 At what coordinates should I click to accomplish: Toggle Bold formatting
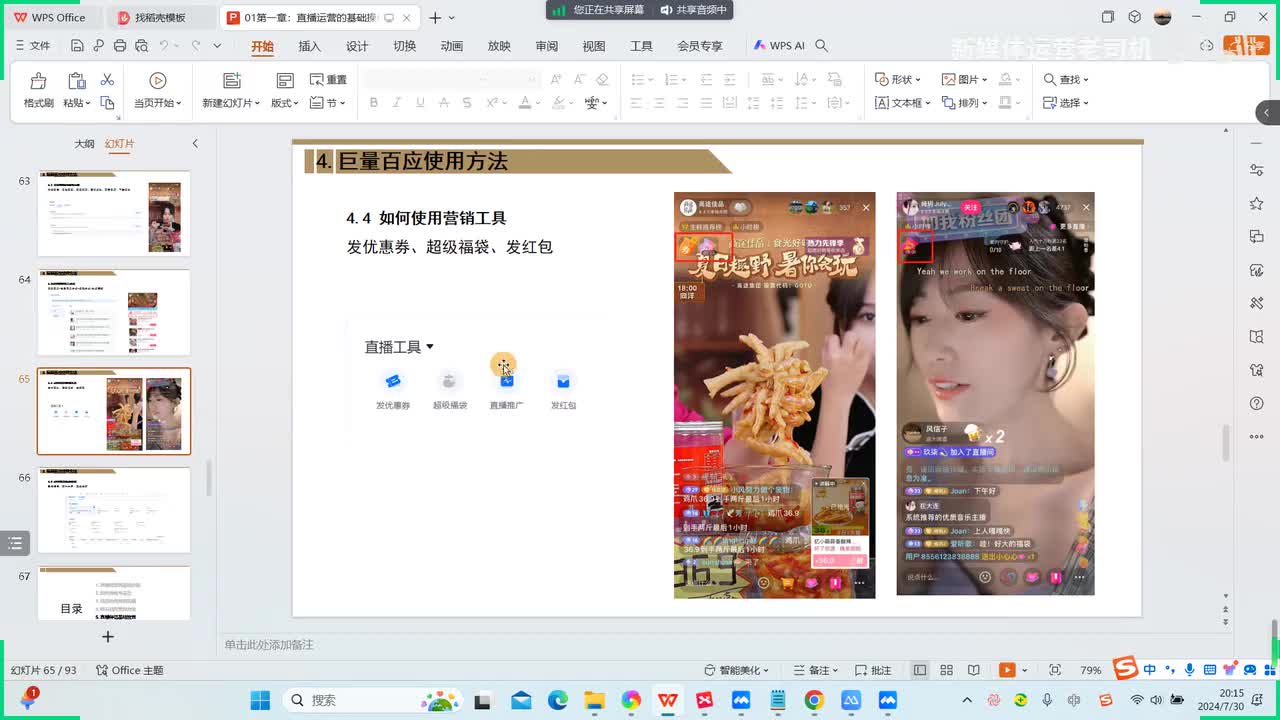[x=374, y=103]
